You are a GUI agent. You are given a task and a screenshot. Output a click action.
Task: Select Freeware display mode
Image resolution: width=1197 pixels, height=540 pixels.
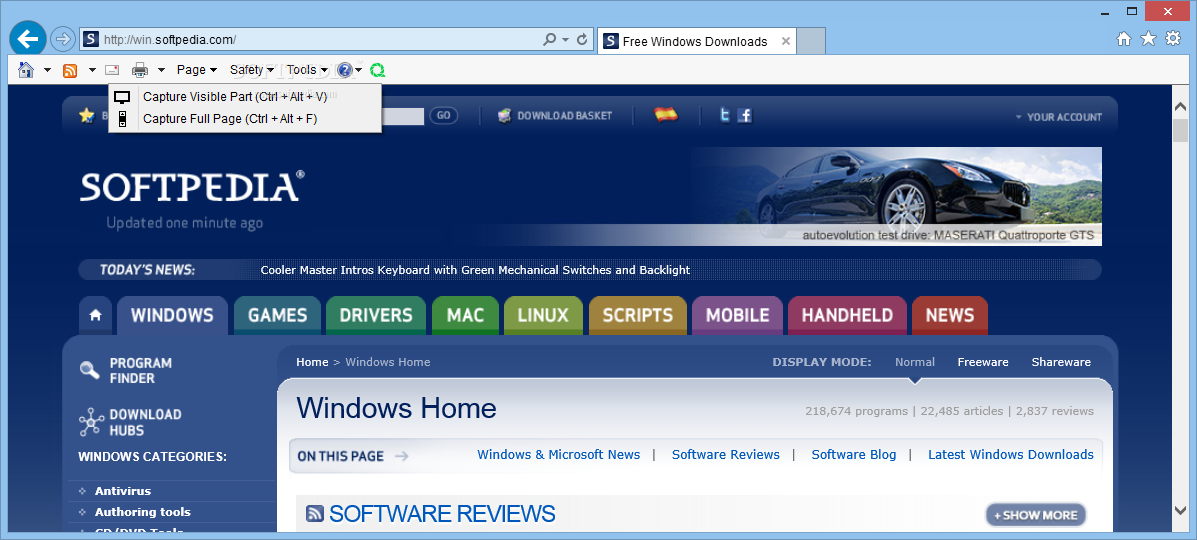[x=983, y=362]
